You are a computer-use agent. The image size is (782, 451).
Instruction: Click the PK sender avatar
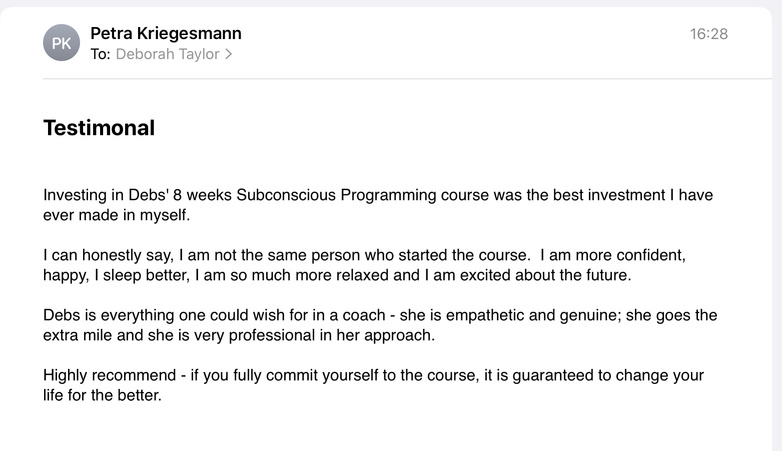click(x=62, y=42)
